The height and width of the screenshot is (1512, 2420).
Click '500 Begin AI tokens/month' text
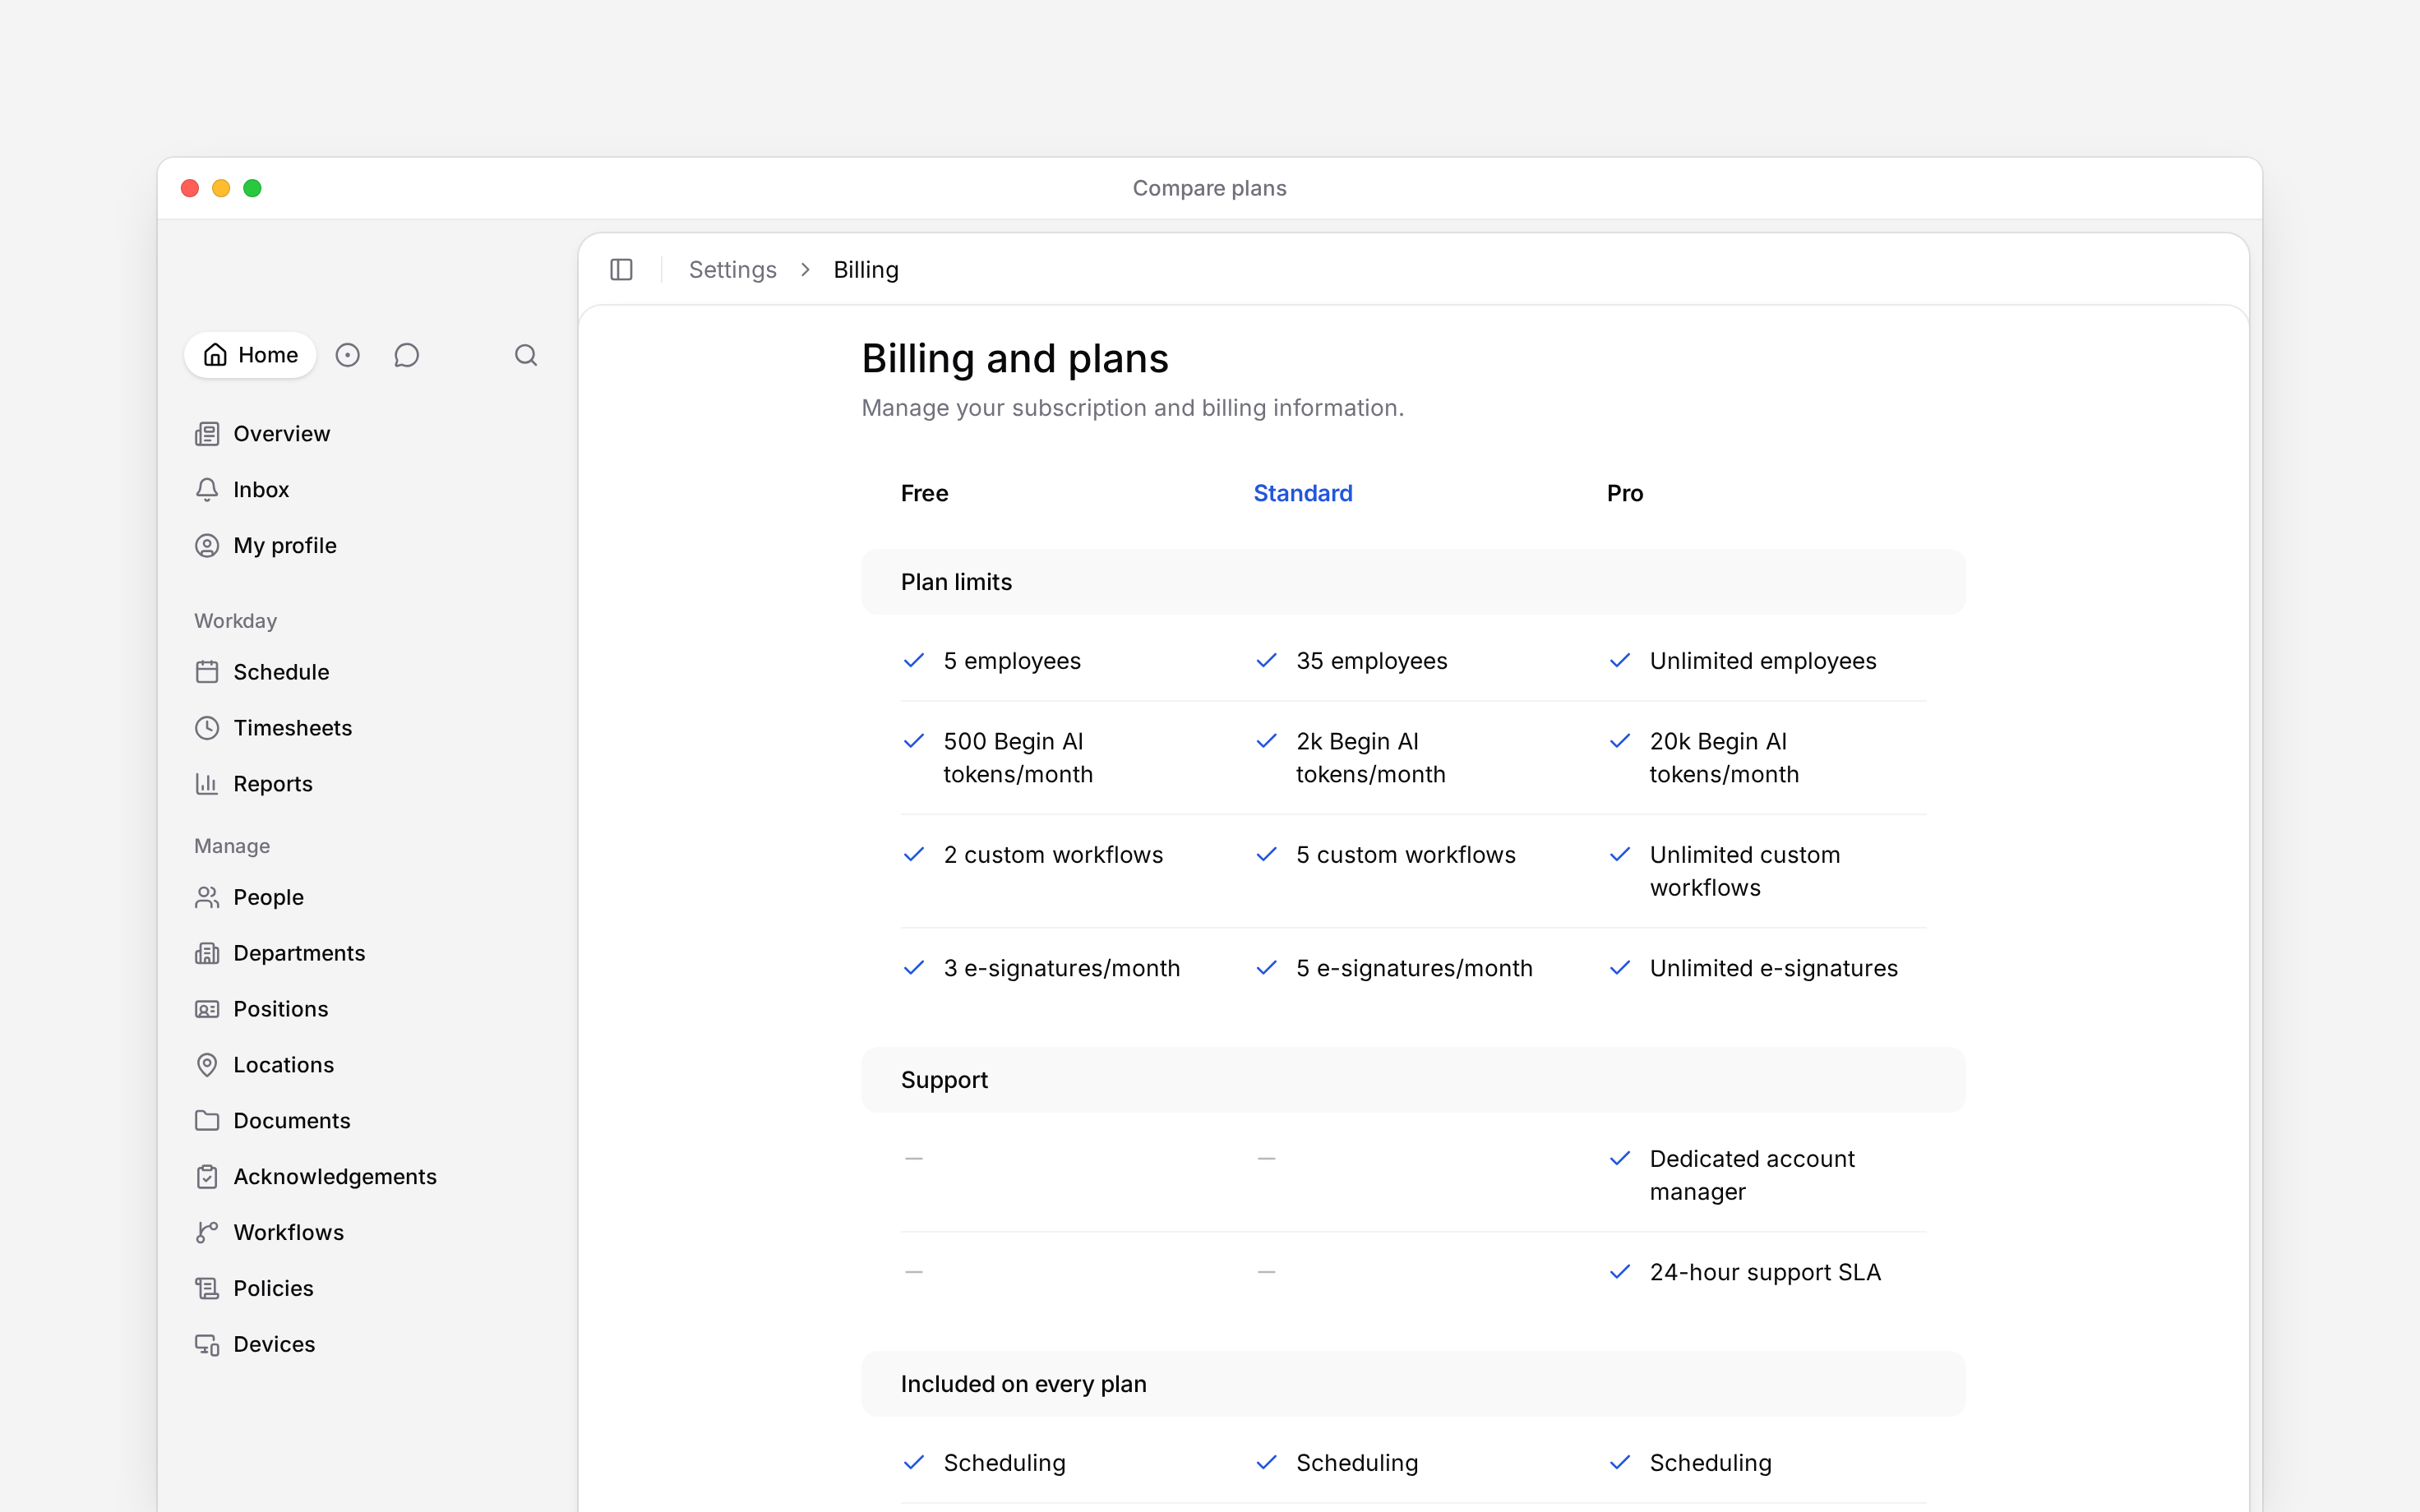1018,758
